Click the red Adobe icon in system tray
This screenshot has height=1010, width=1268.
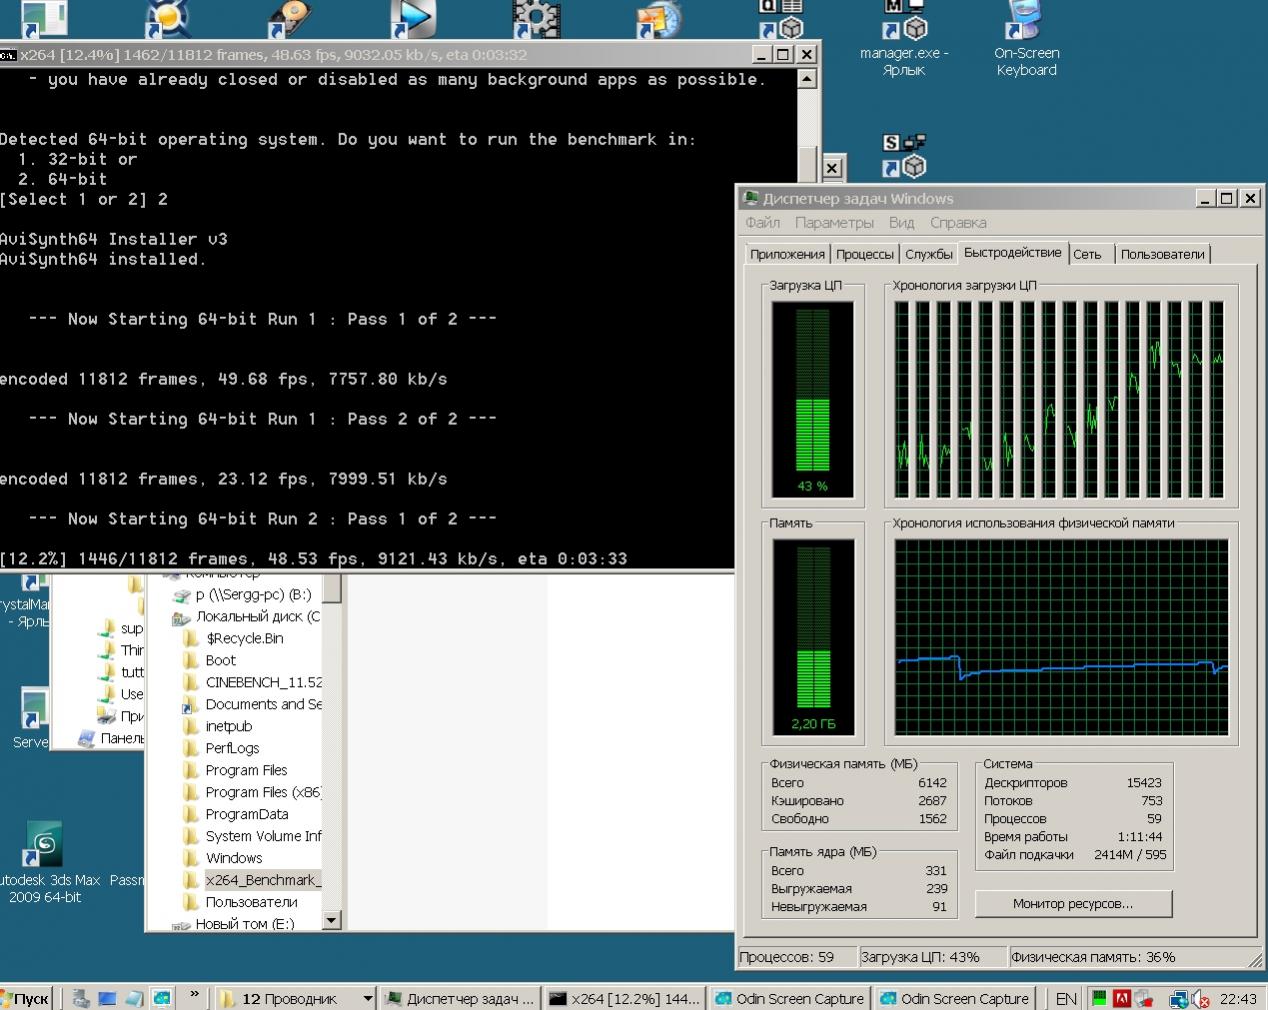coord(1122,998)
